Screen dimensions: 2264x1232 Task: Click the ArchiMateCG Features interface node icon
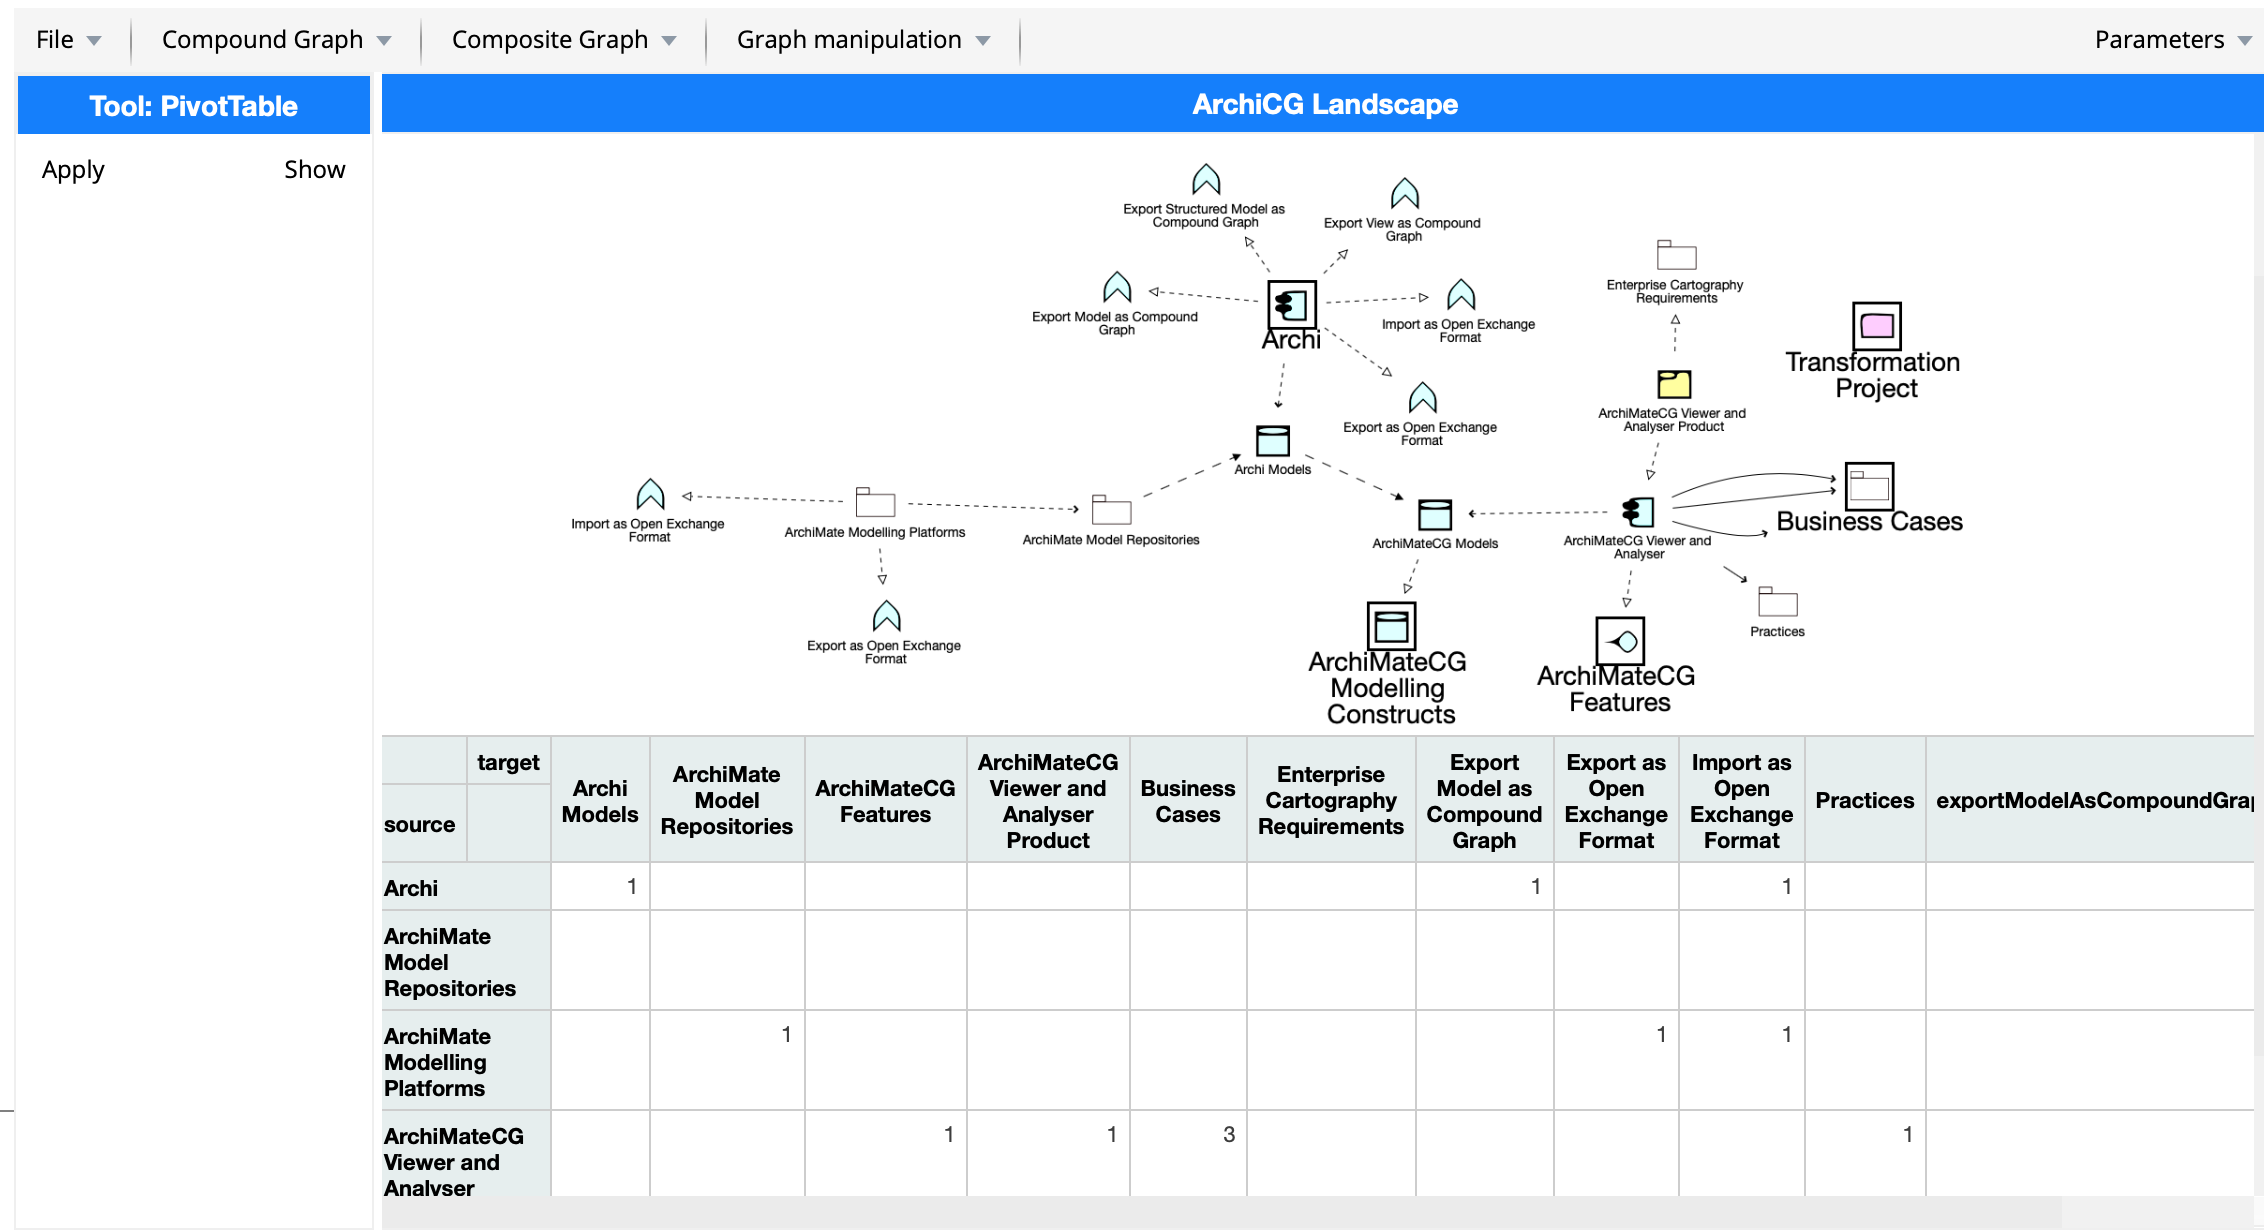(x=1620, y=641)
